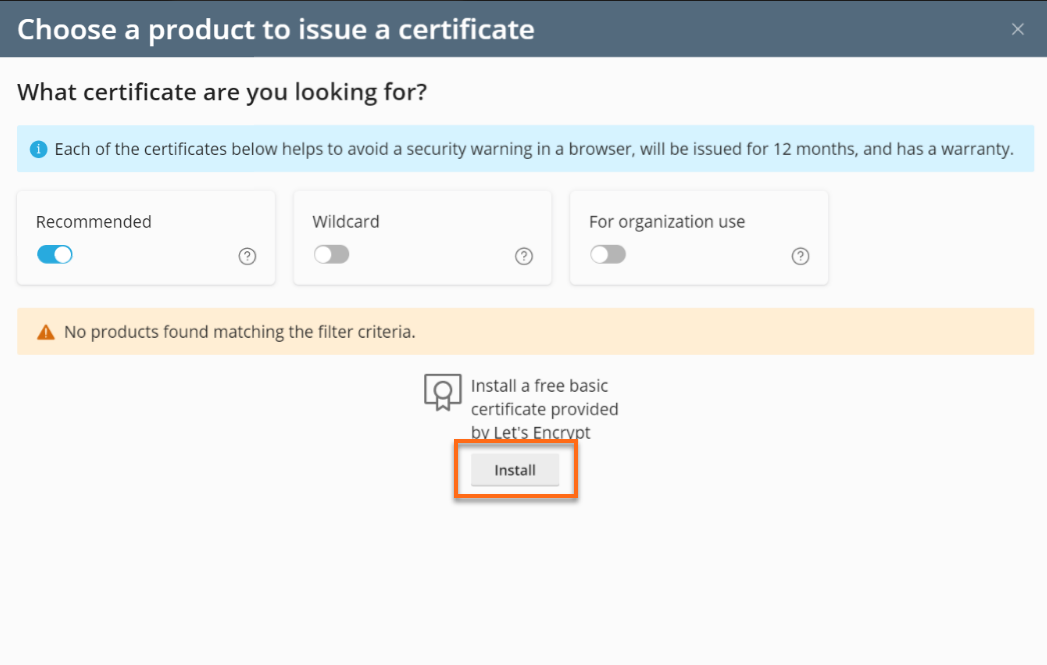Click the Install button inside the orange highlight

pyautogui.click(x=515, y=469)
